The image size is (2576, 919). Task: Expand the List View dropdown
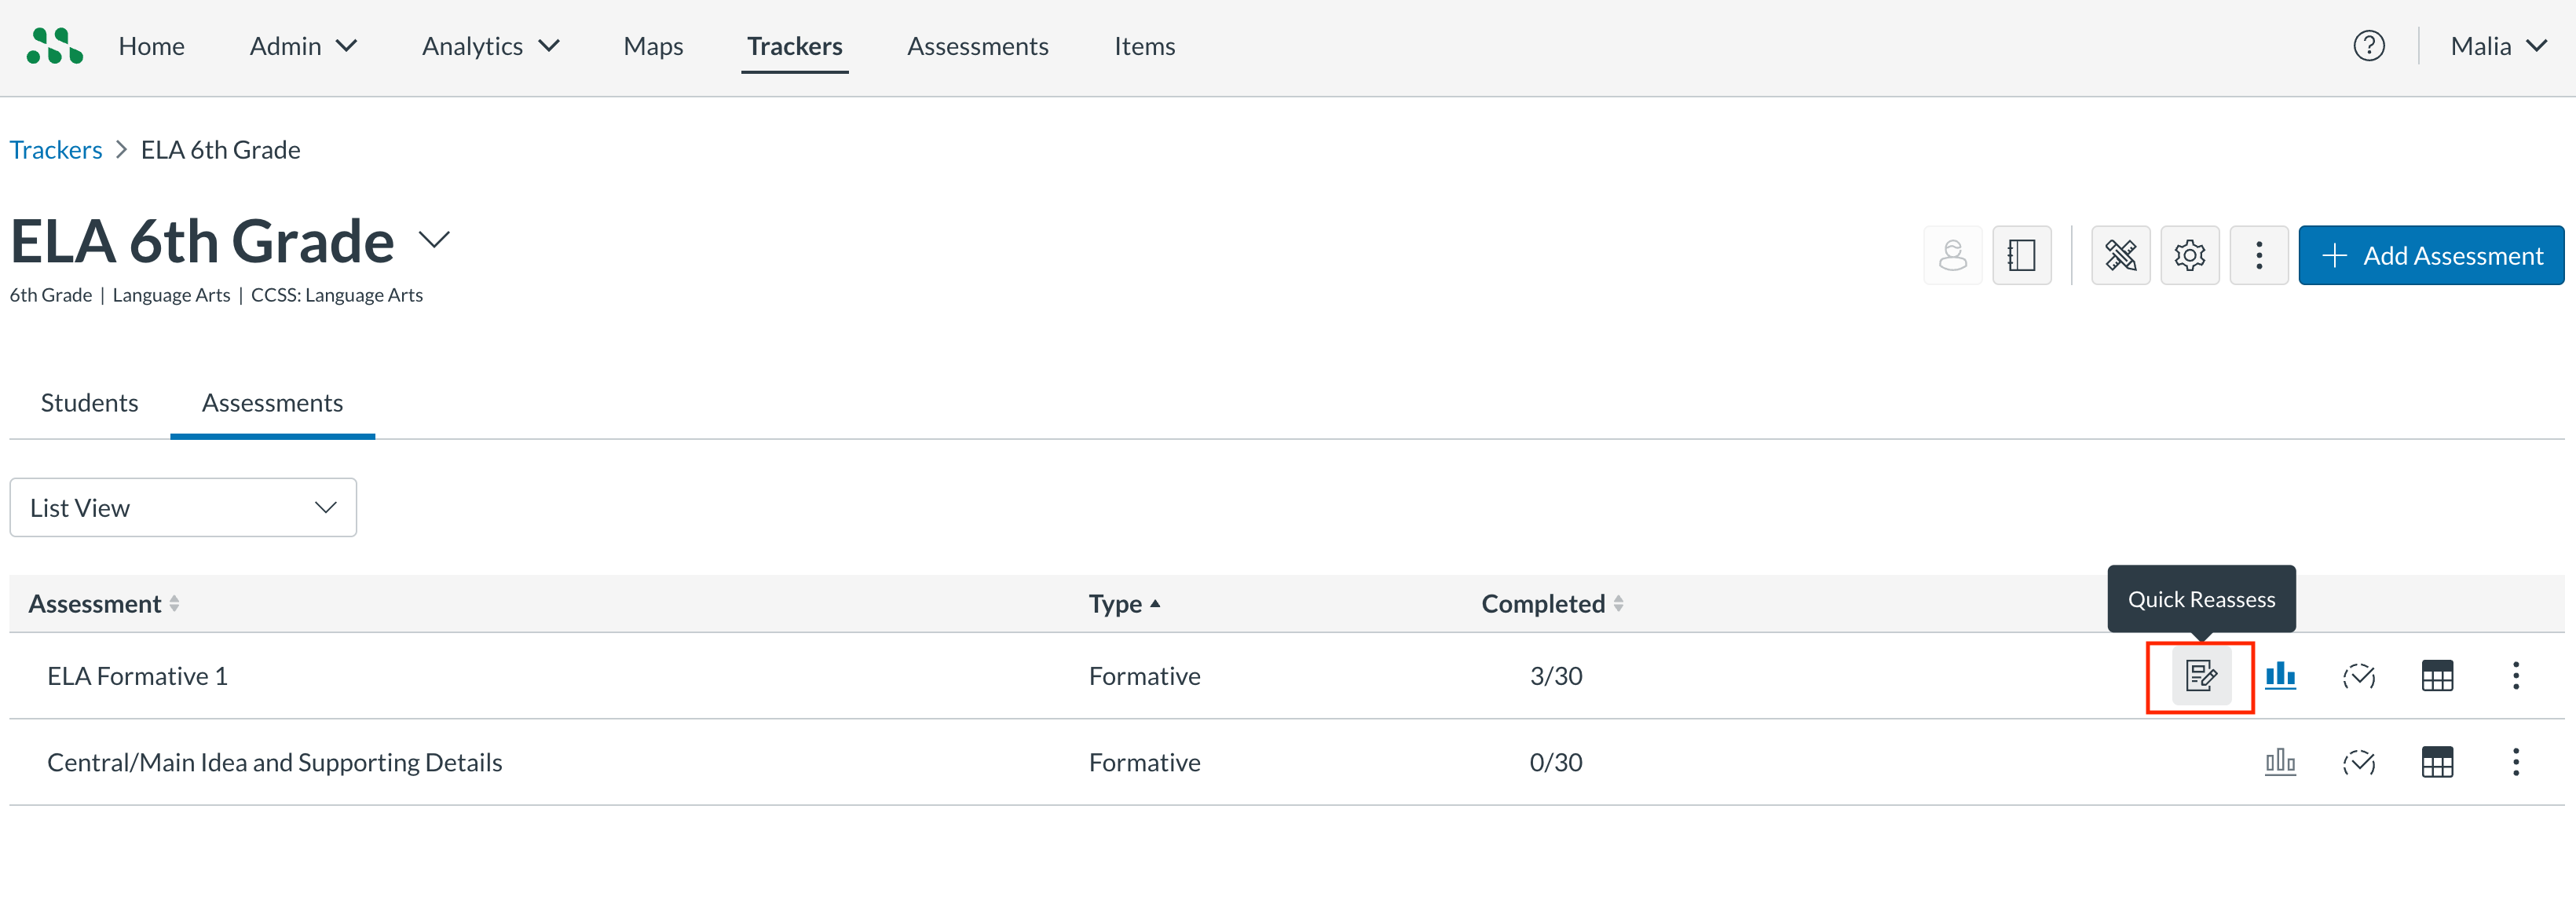pos(183,507)
